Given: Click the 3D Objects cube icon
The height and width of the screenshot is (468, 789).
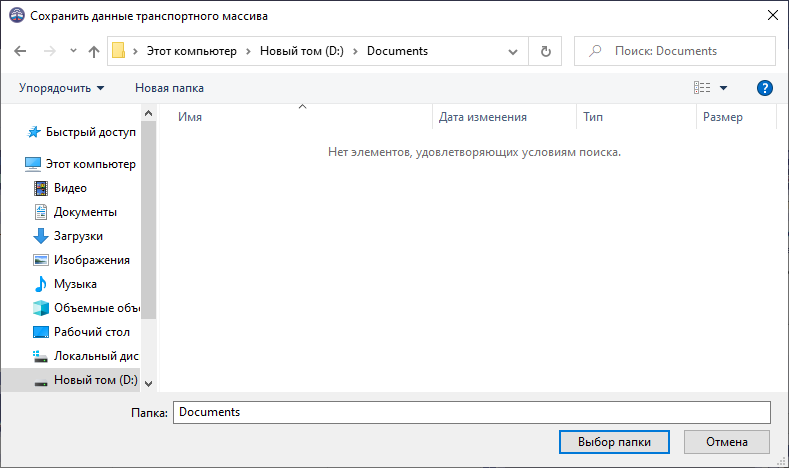Looking at the screenshot, I should click(x=41, y=308).
